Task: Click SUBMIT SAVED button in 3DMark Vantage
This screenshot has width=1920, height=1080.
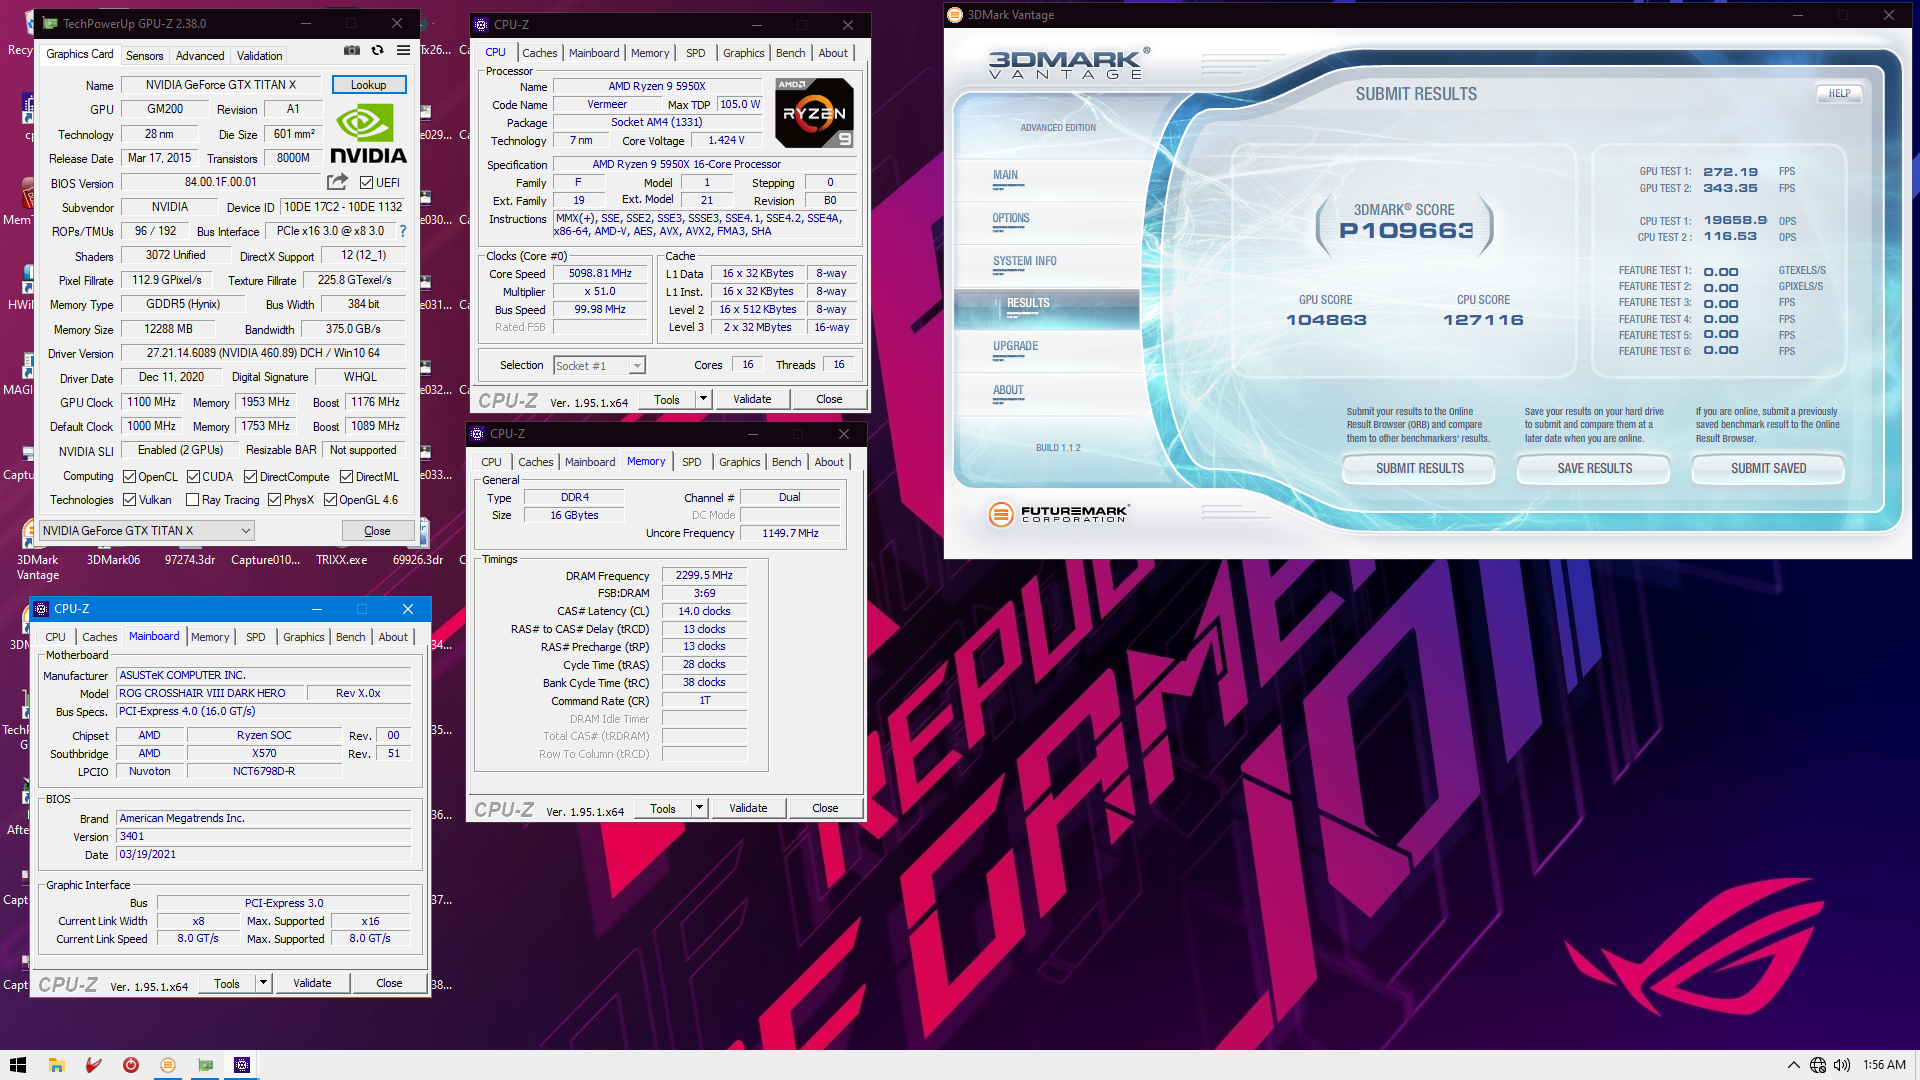Action: [1768, 468]
